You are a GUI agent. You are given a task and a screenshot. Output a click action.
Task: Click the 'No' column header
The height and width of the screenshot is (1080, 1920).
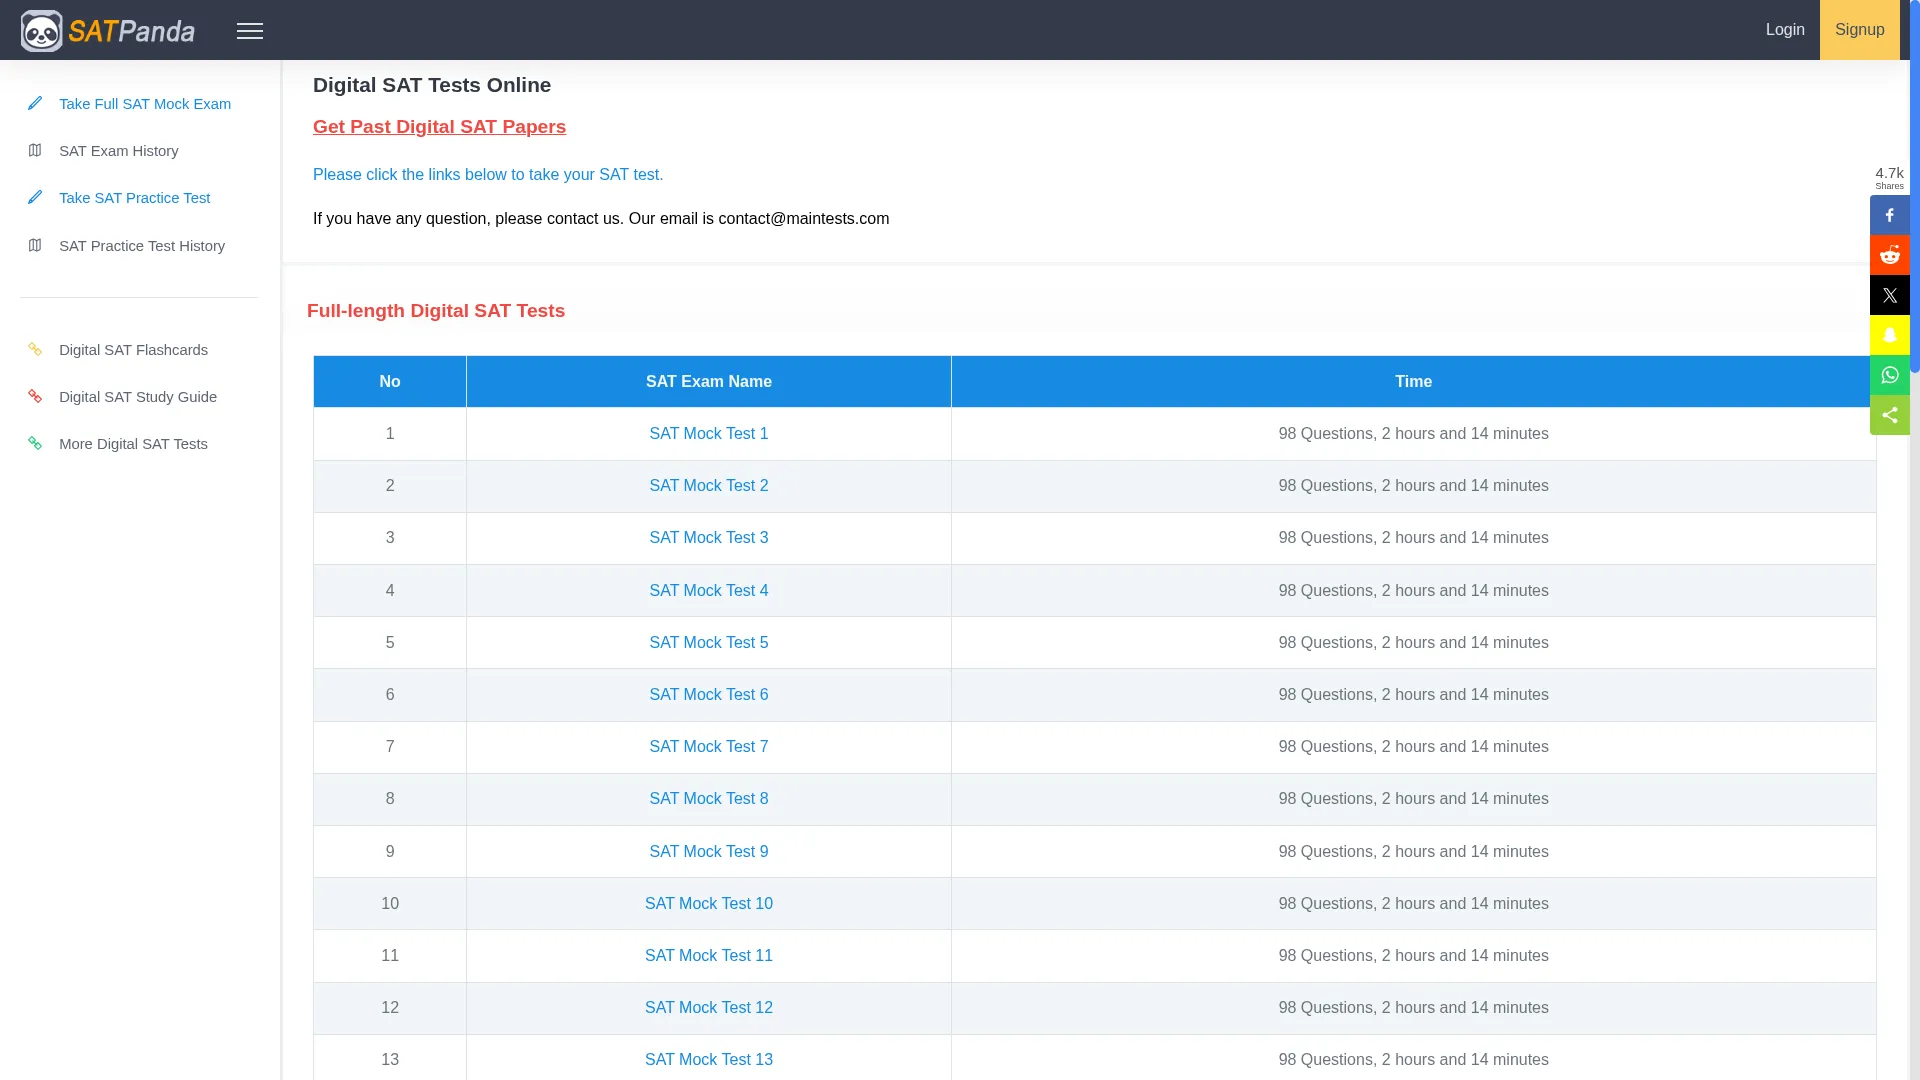click(x=390, y=382)
